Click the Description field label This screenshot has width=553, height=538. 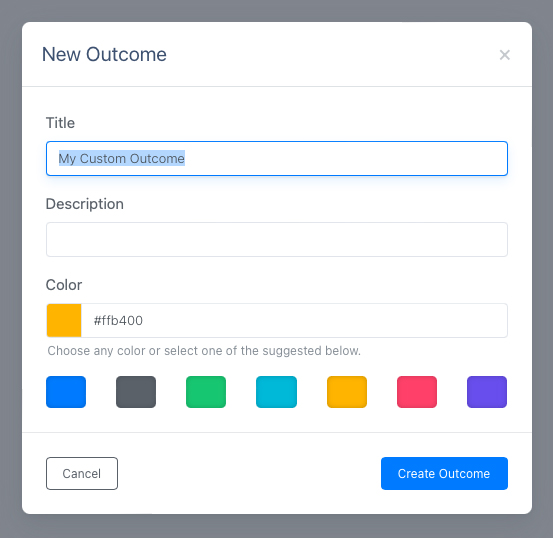coord(85,204)
